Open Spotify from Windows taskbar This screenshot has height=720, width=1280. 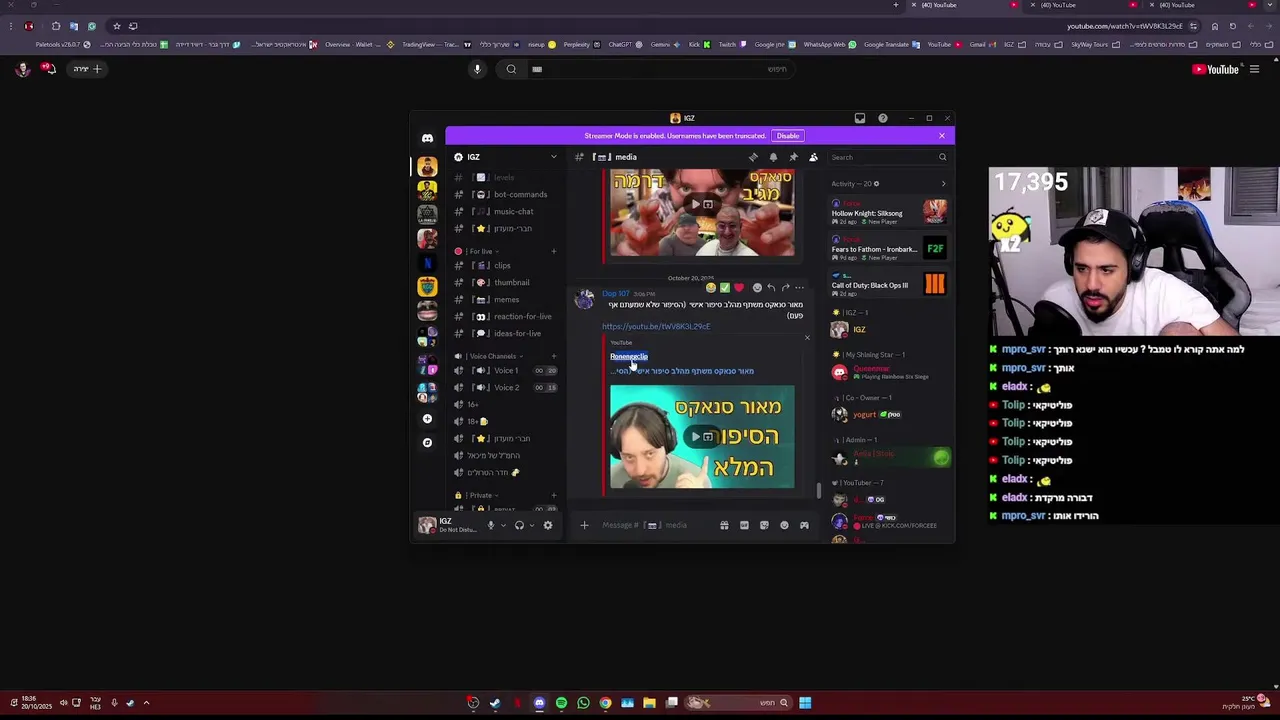point(561,703)
